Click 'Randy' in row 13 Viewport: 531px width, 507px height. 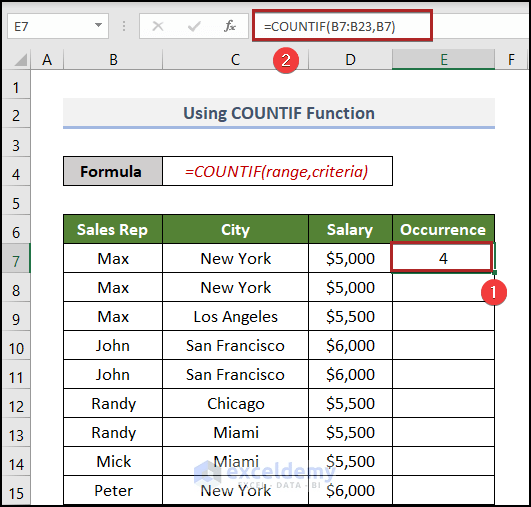[113, 432]
